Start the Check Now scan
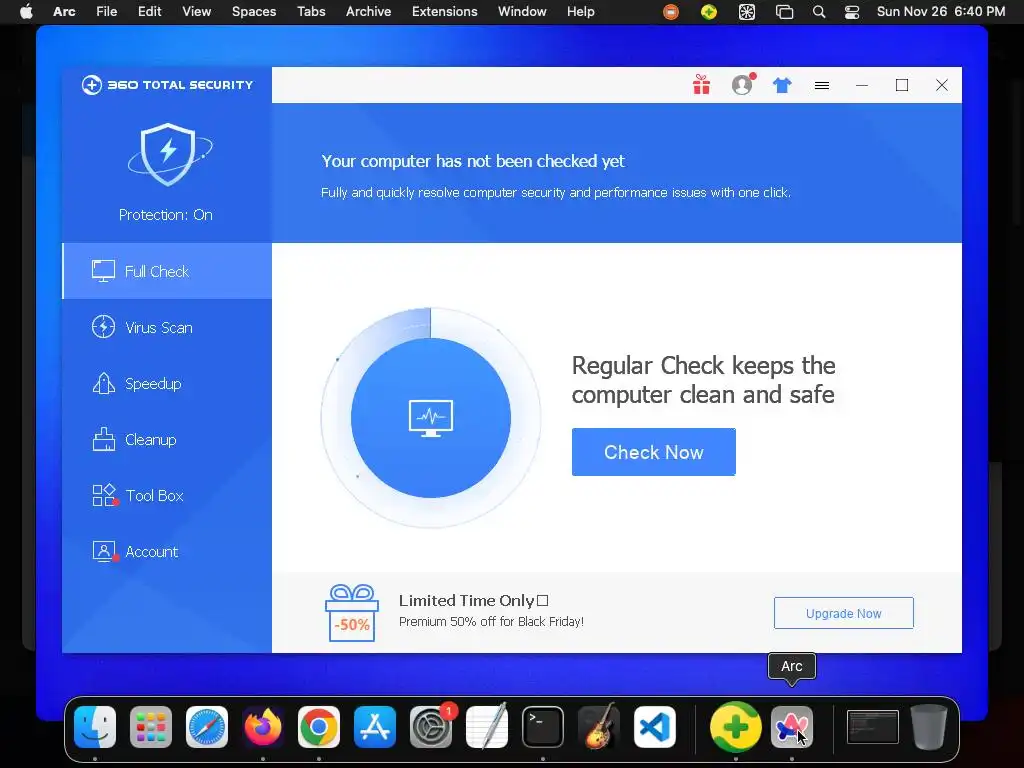Viewport: 1024px width, 768px height. pos(654,452)
